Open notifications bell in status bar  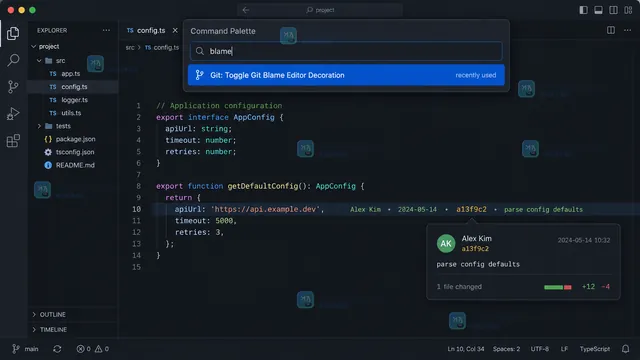pyautogui.click(x=625, y=349)
